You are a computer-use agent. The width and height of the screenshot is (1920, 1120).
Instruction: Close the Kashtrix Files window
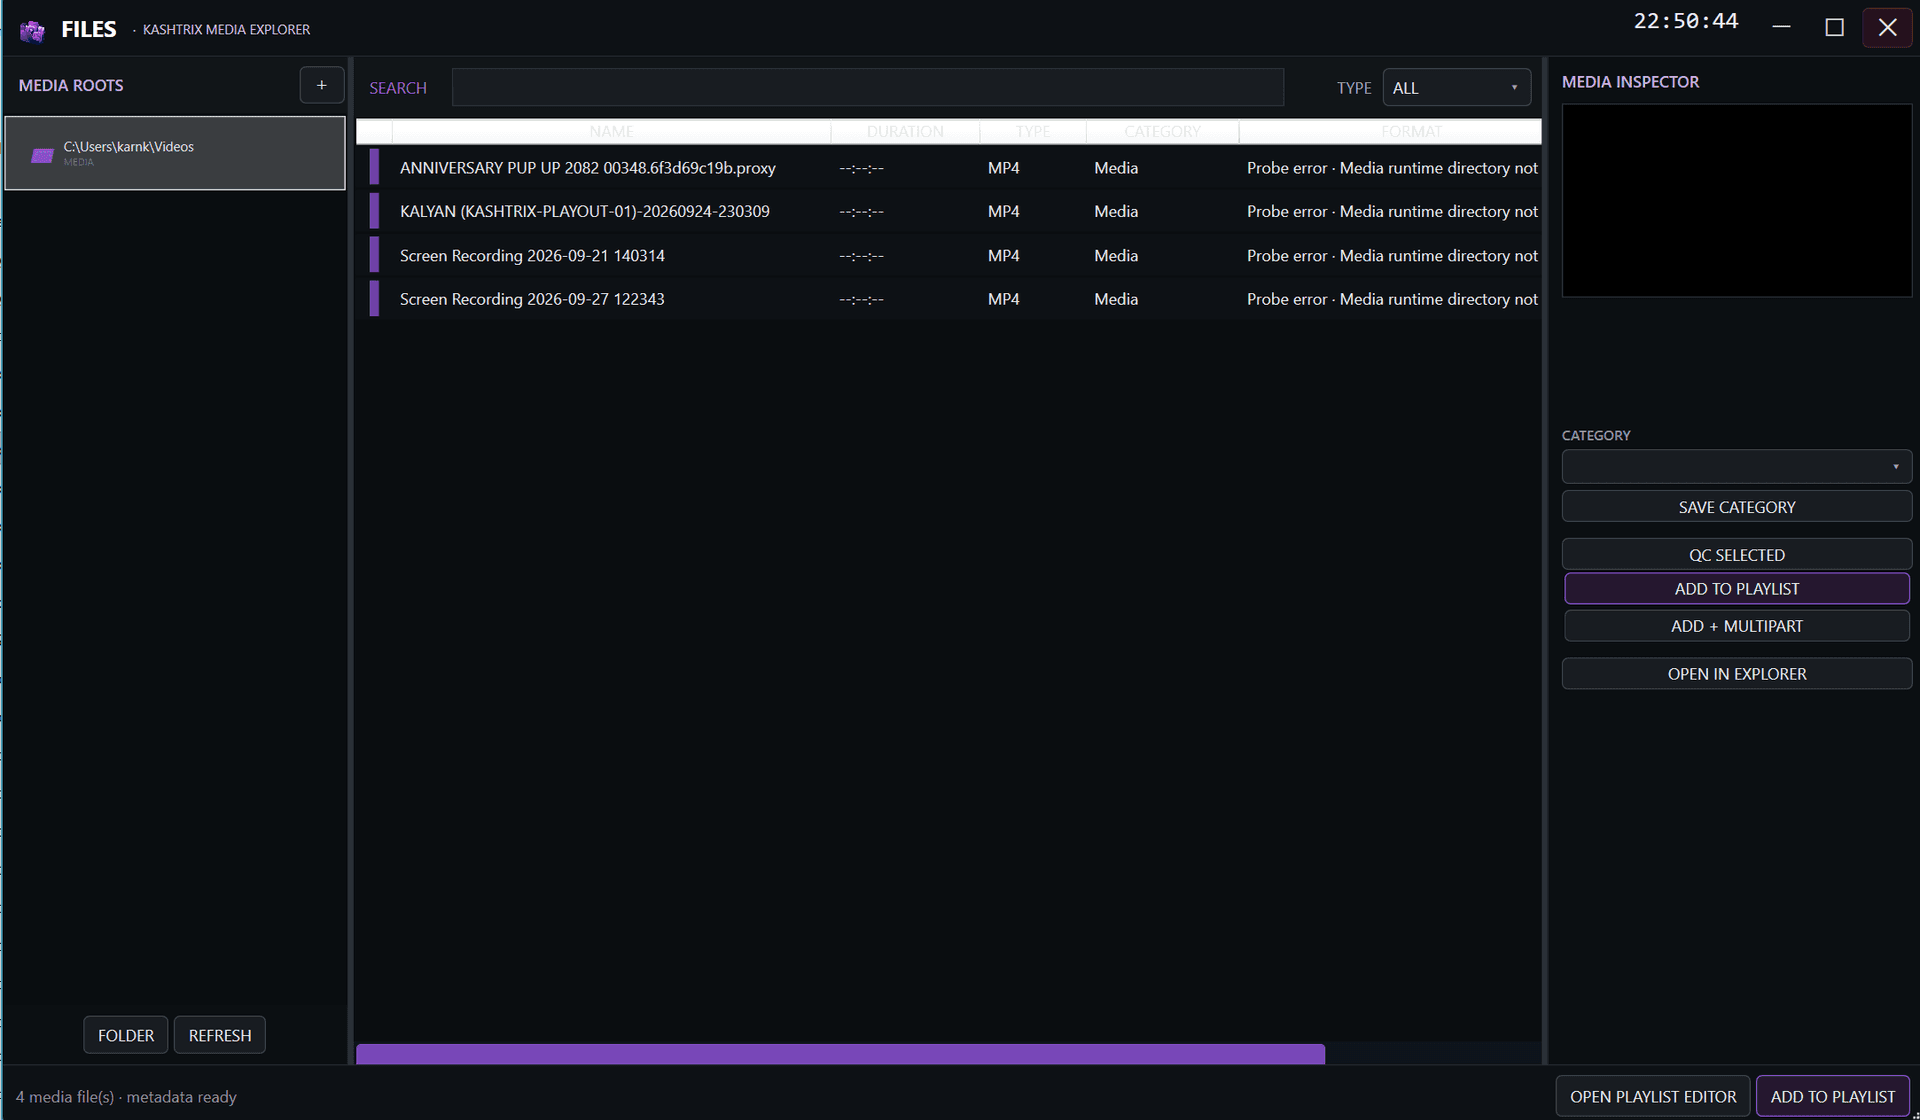[1887, 27]
